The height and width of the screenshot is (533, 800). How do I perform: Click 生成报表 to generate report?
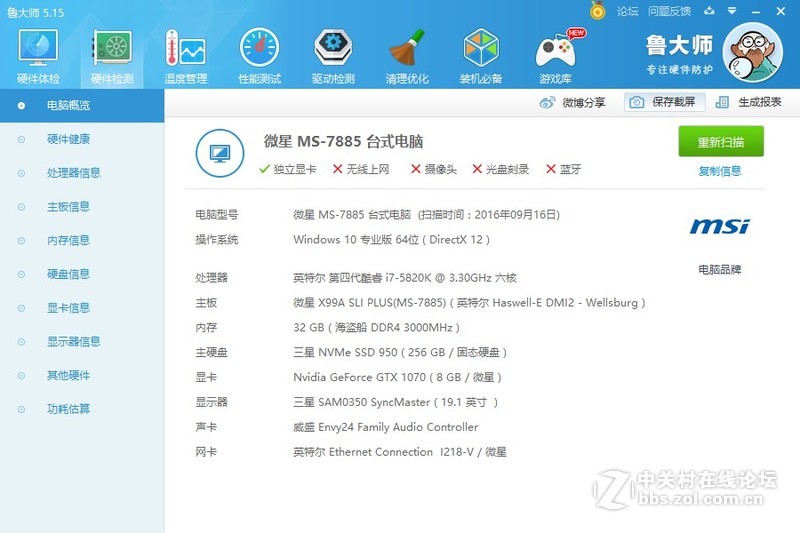(x=748, y=102)
